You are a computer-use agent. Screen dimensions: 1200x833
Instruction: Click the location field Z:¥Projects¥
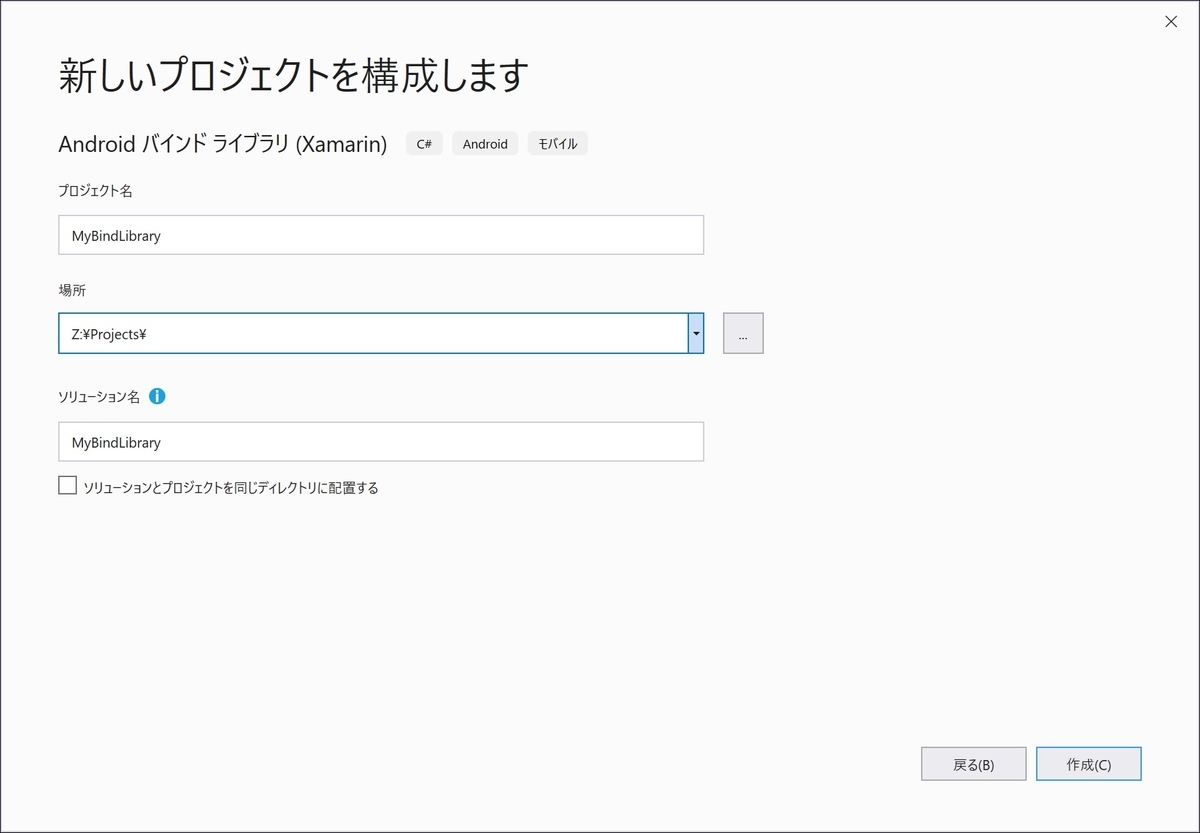[373, 333]
